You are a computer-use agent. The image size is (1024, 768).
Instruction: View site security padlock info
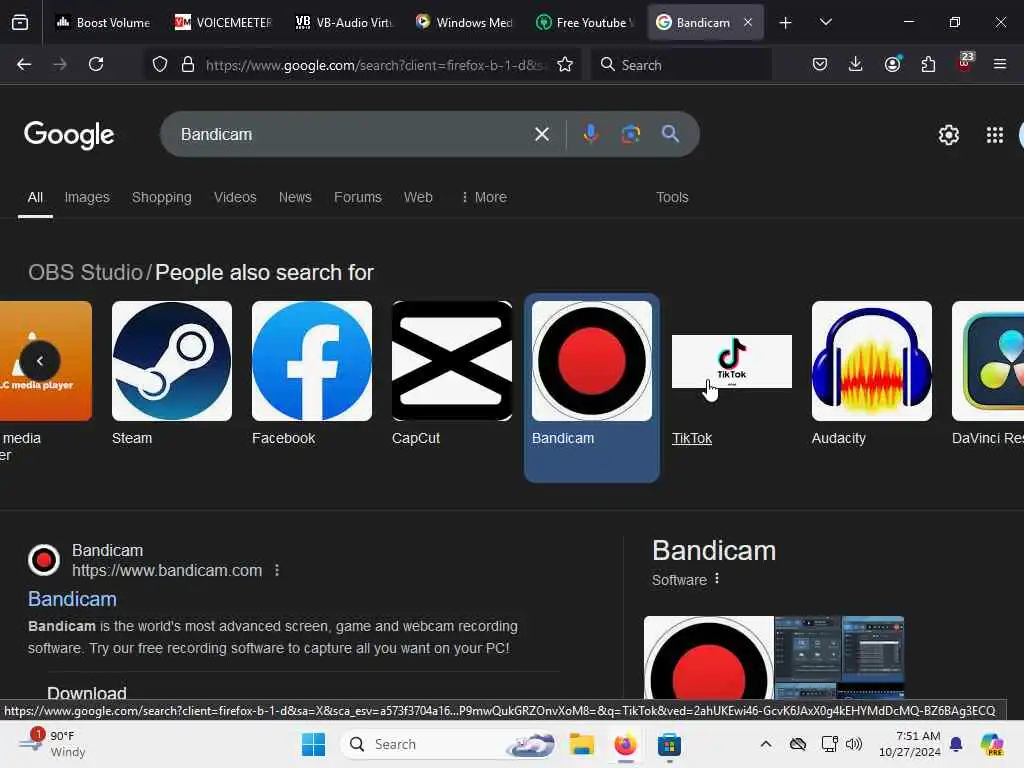188,64
